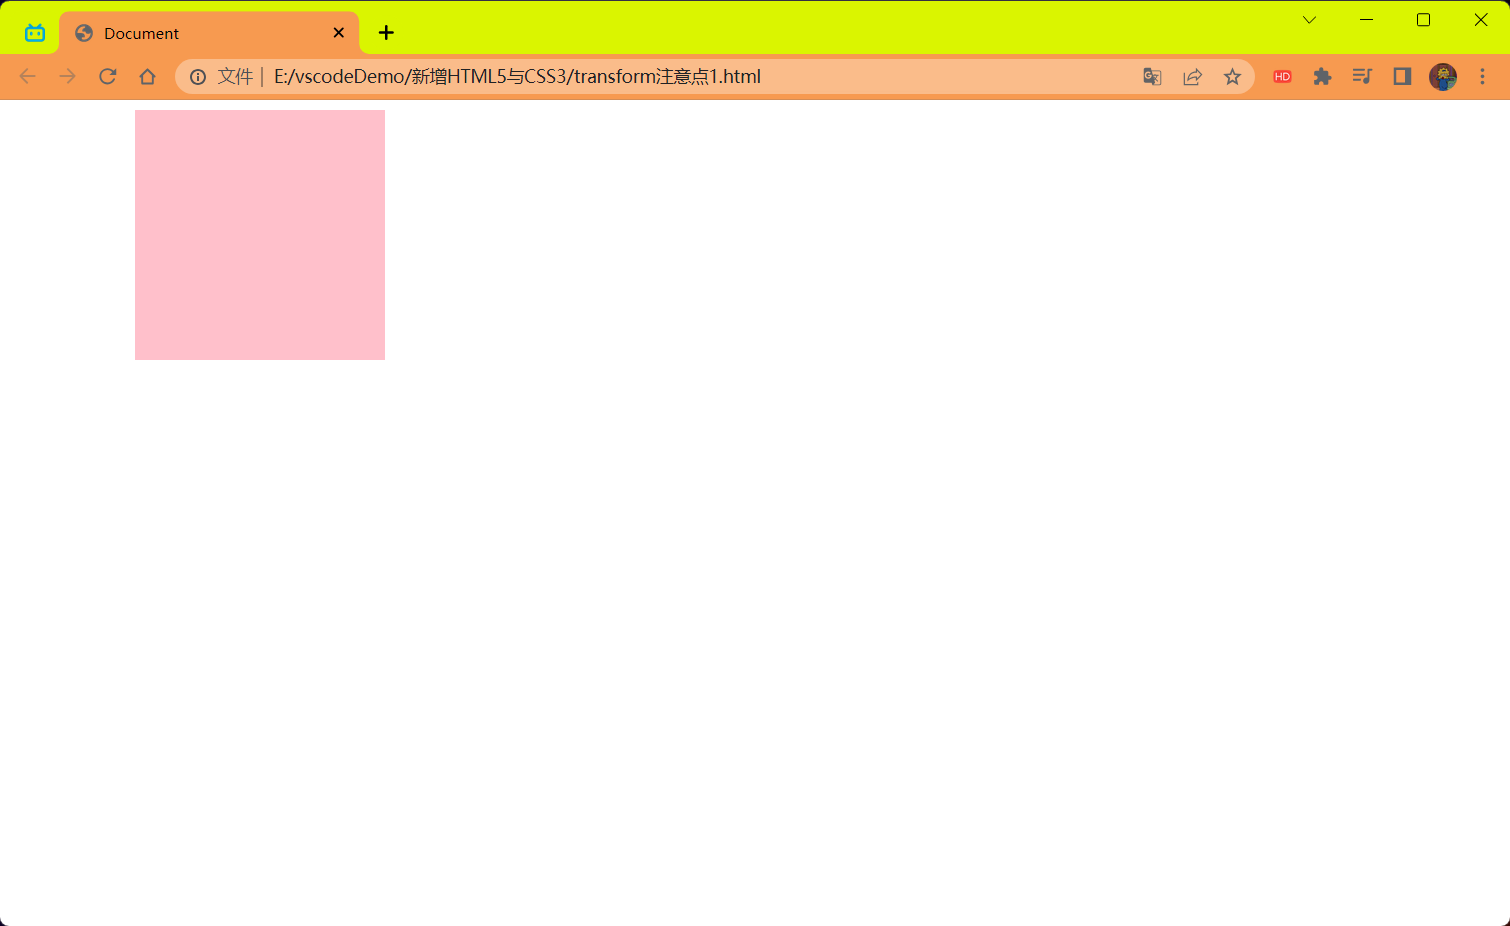Open the red HD extension
This screenshot has width=1510, height=926.
coord(1282,77)
